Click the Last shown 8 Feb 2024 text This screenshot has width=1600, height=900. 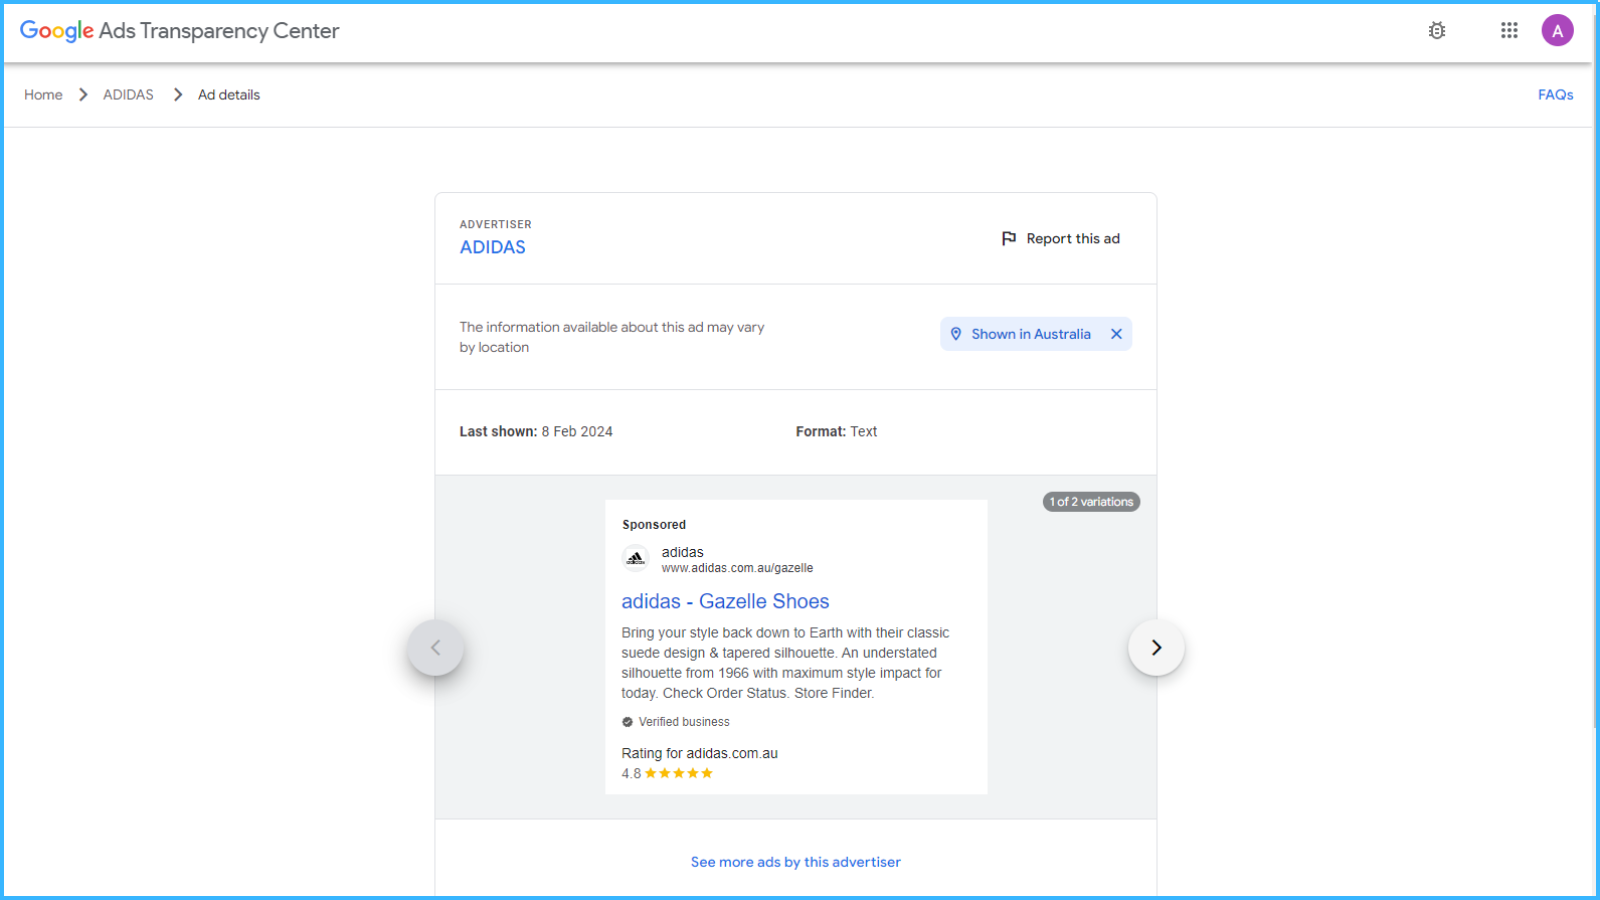pos(536,432)
